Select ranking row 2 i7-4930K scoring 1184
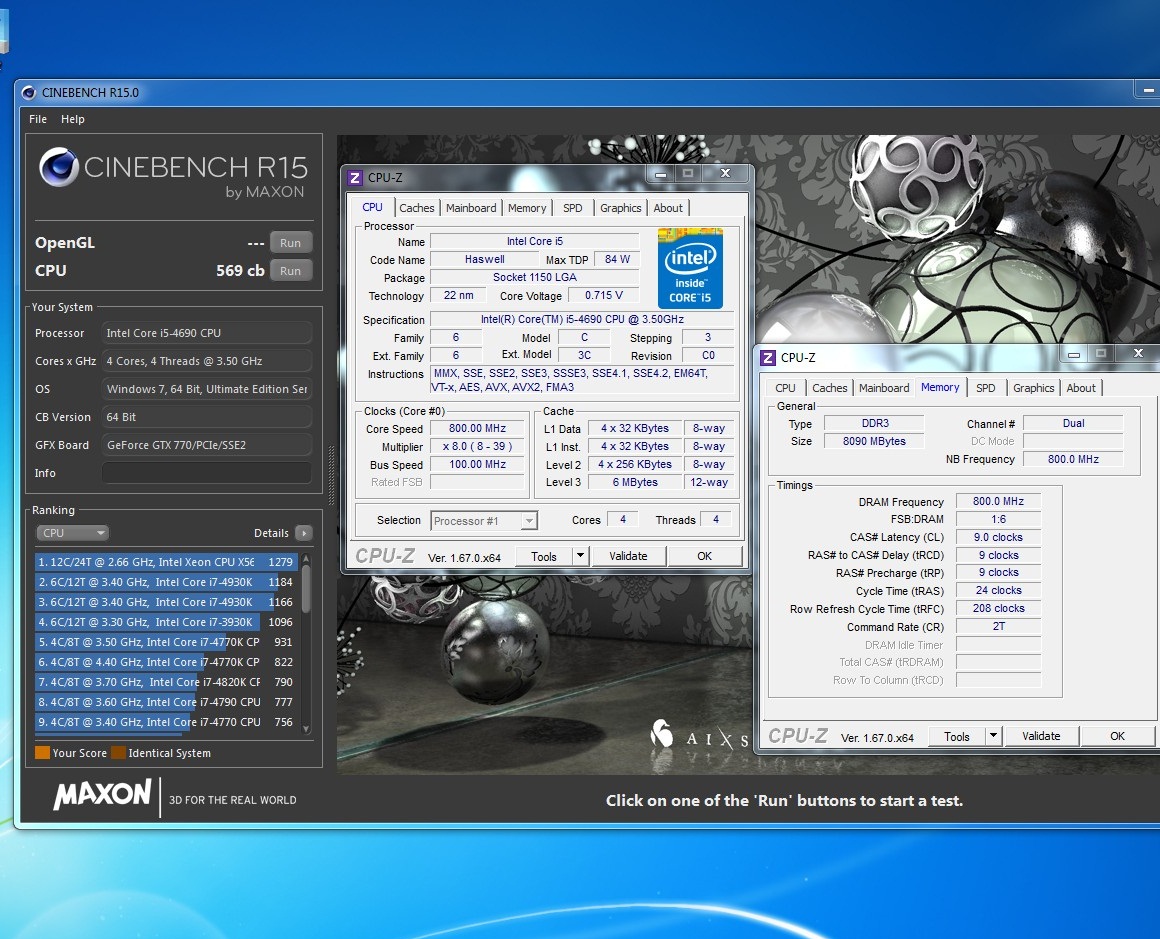This screenshot has height=939, width=1160. (166, 582)
